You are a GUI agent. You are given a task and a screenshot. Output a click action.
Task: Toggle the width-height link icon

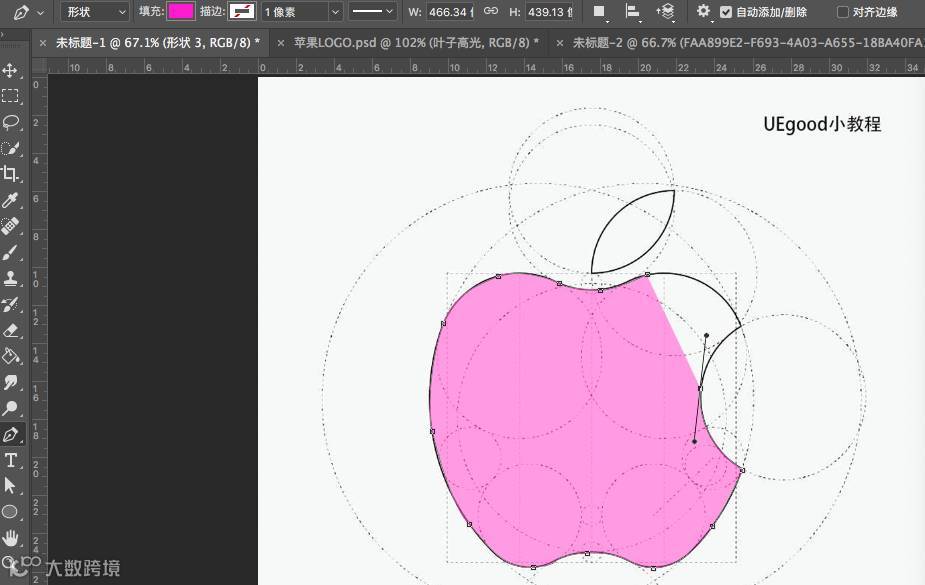tap(490, 11)
